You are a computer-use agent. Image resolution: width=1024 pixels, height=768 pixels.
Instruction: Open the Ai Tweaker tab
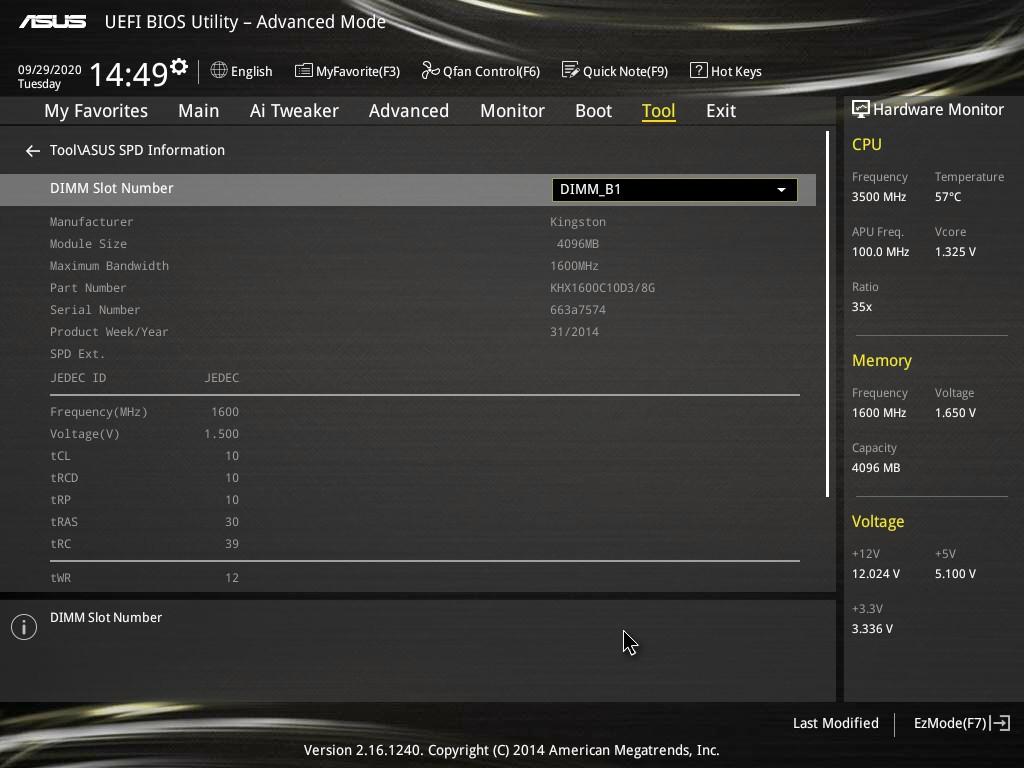point(294,111)
